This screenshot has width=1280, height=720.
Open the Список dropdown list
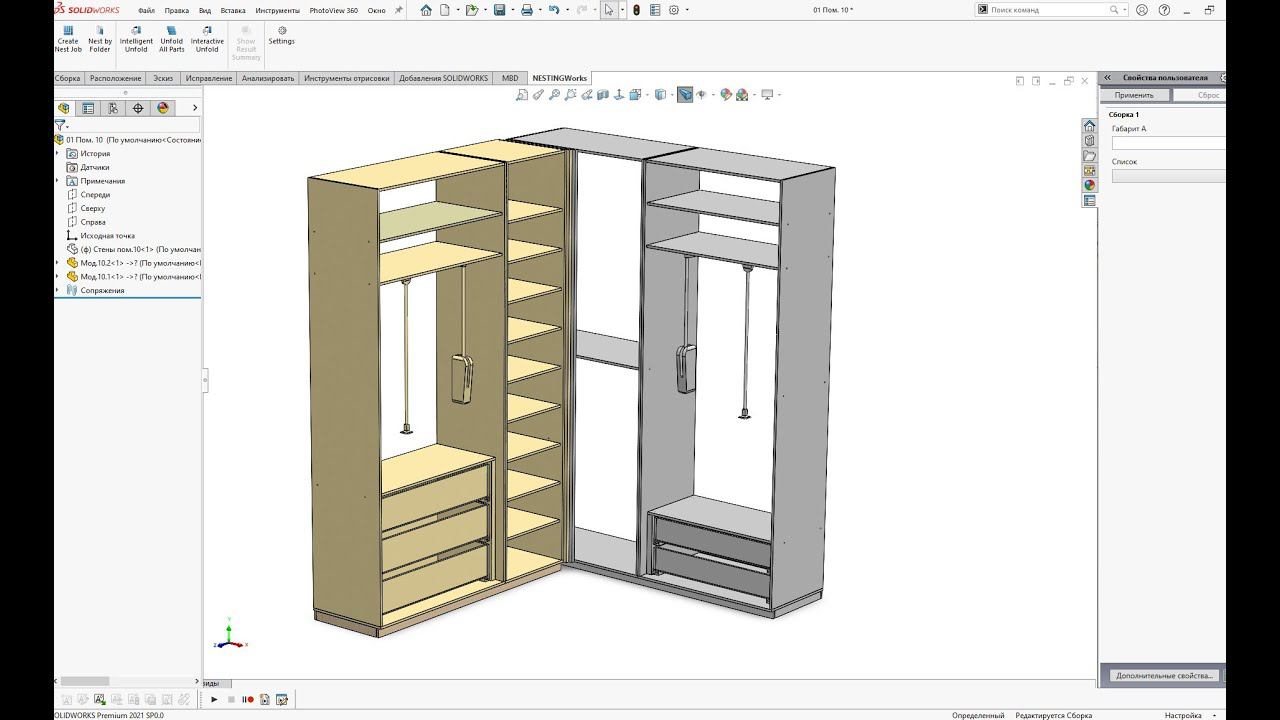point(1168,176)
